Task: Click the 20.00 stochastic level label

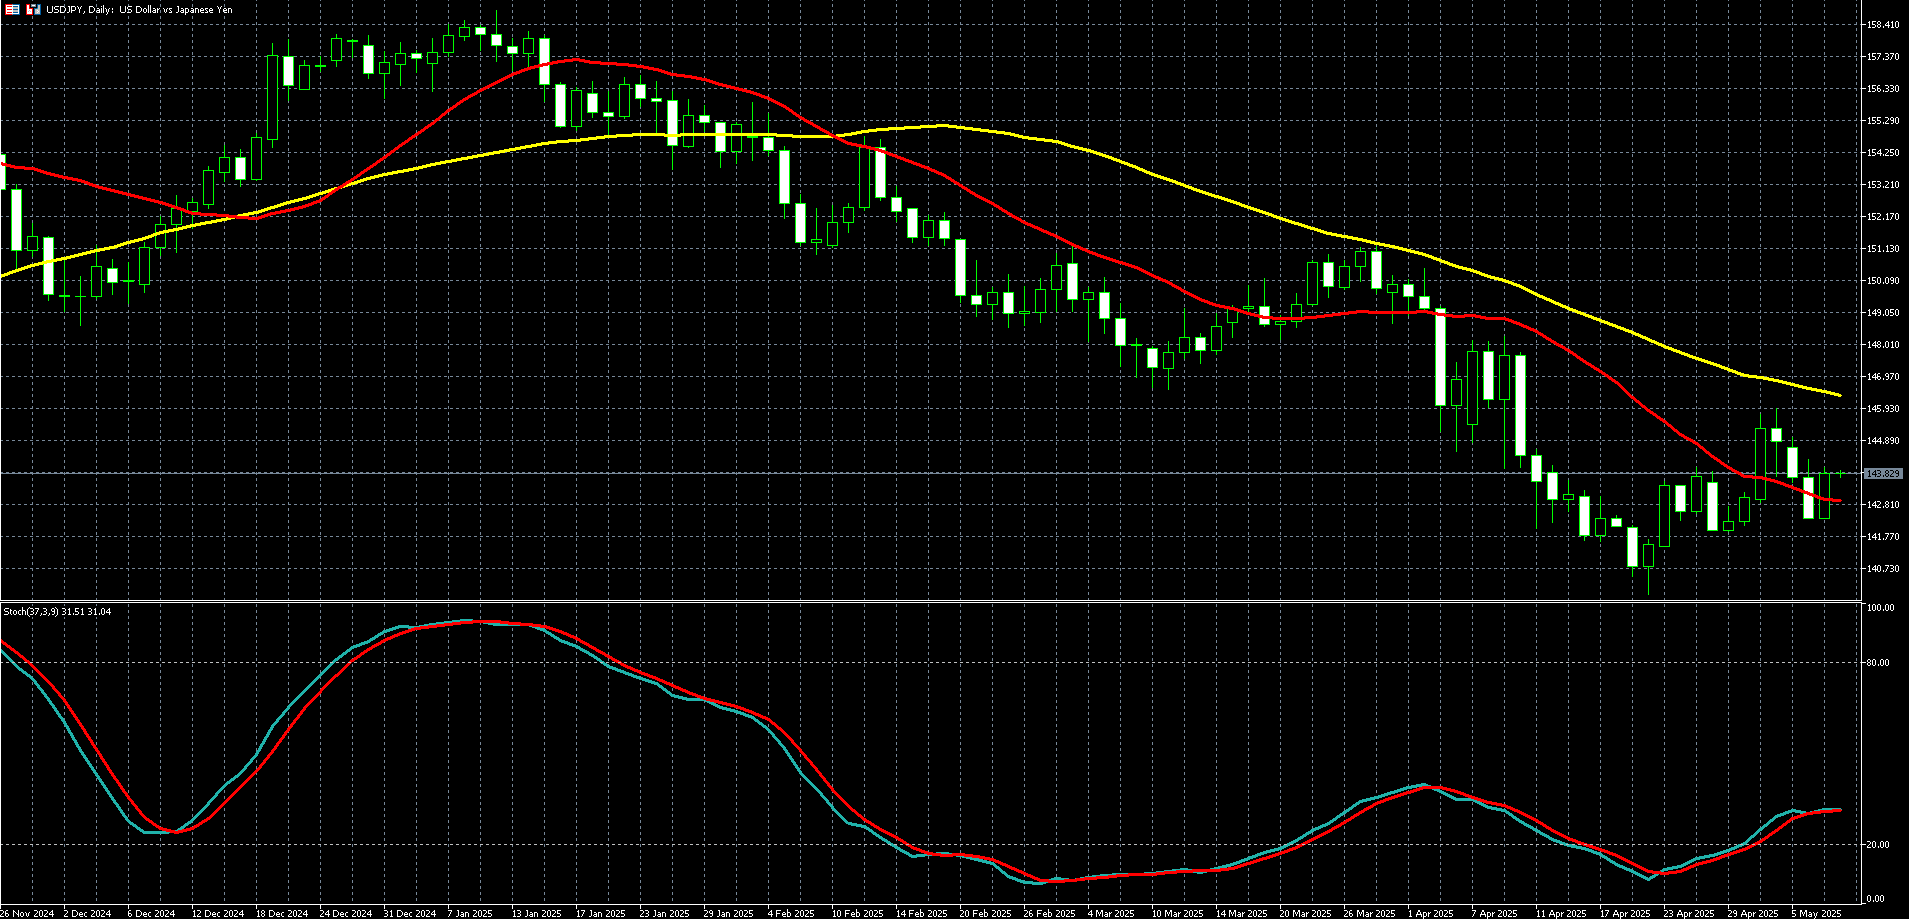Action: [x=1879, y=845]
